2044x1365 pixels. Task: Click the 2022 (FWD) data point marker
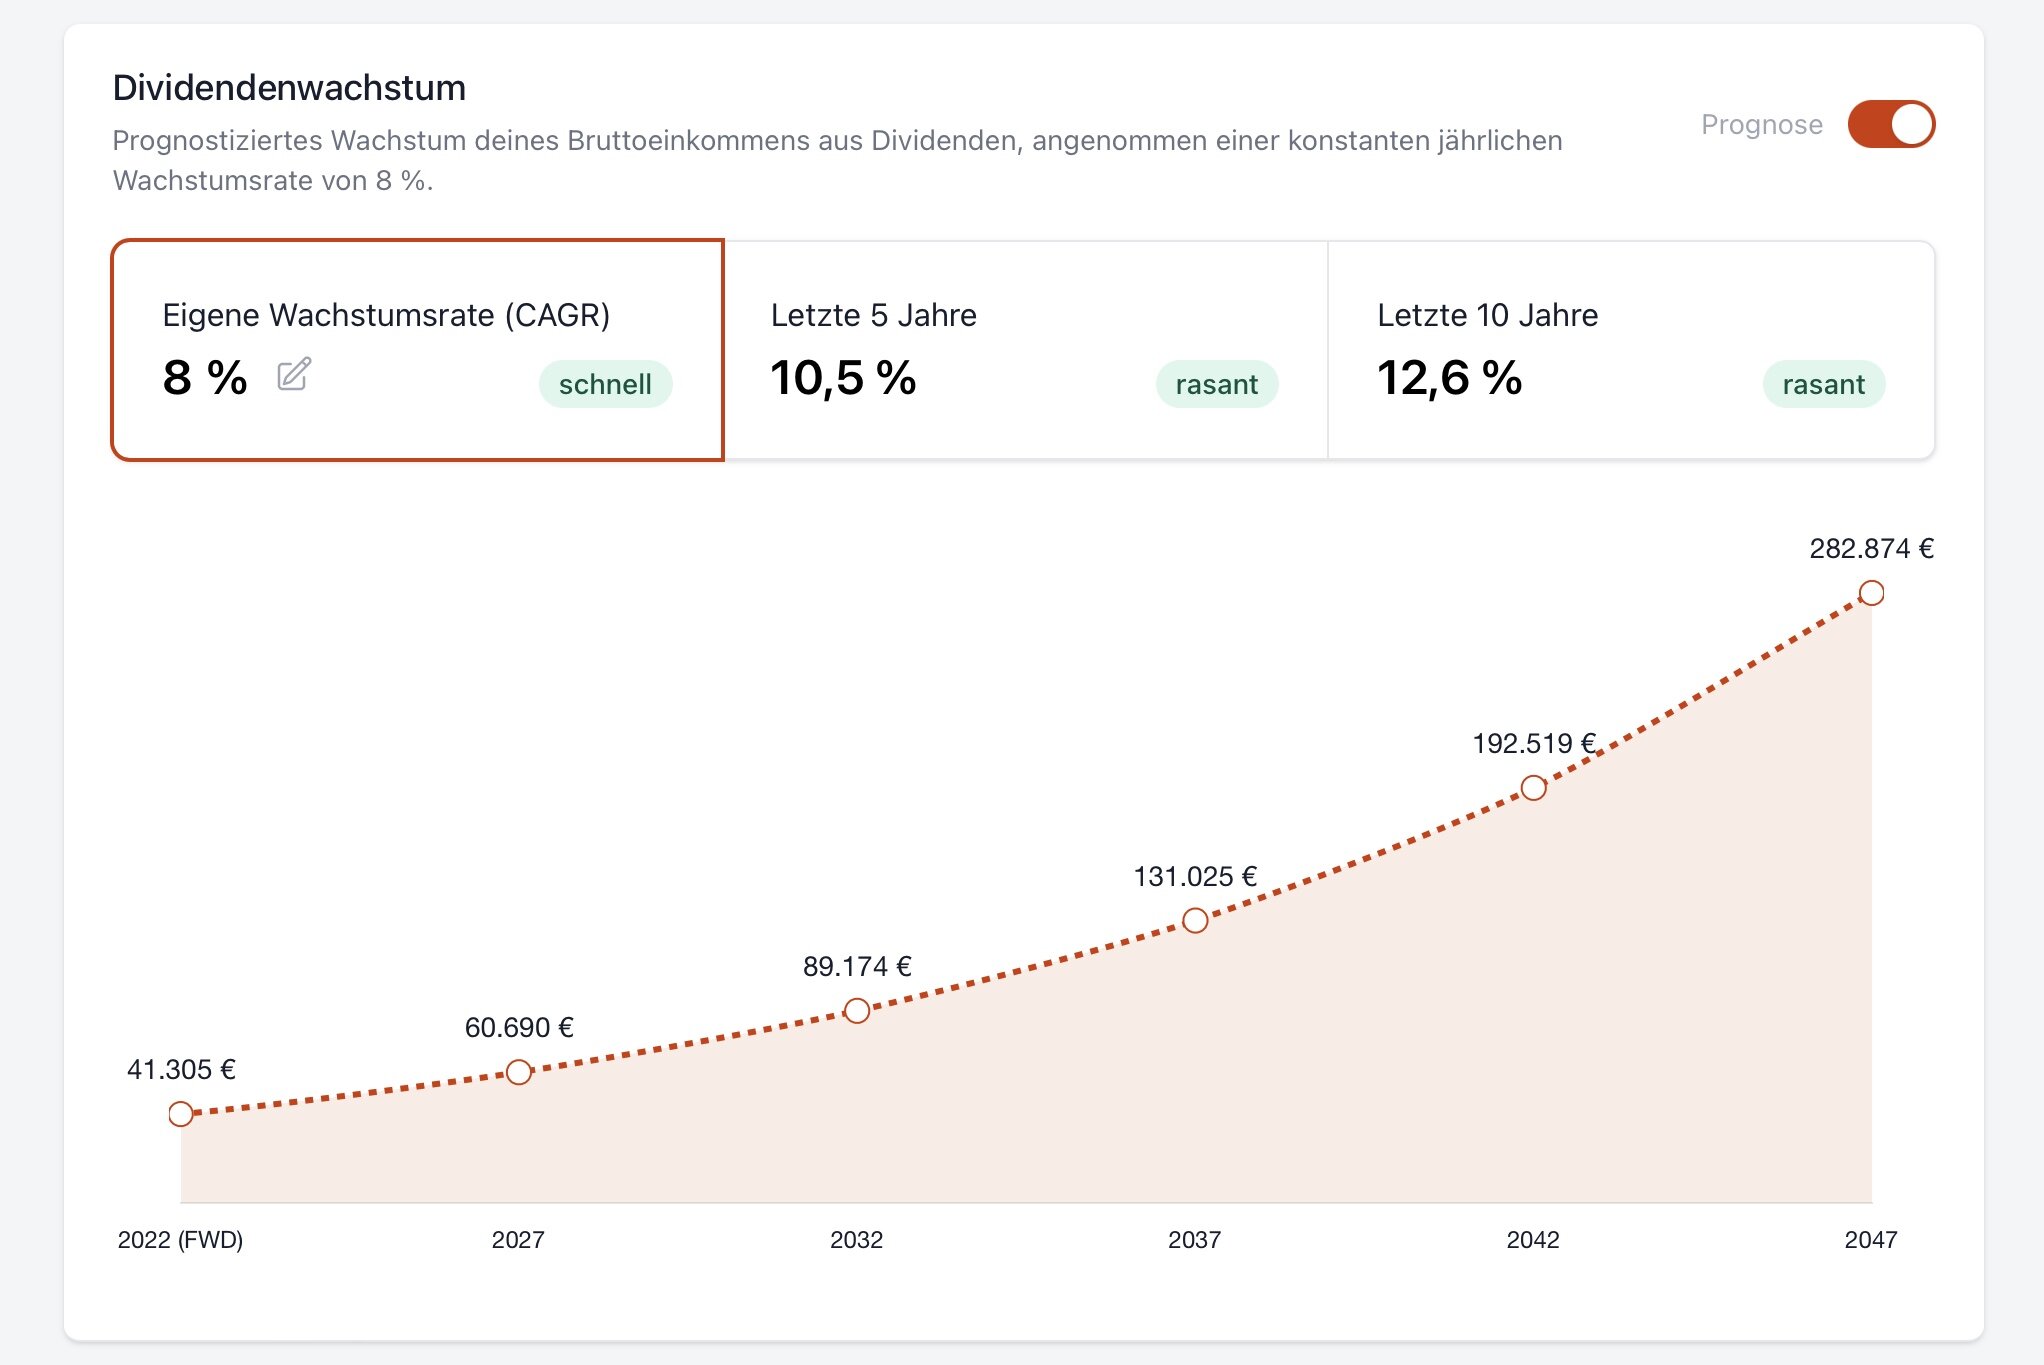tap(181, 1114)
